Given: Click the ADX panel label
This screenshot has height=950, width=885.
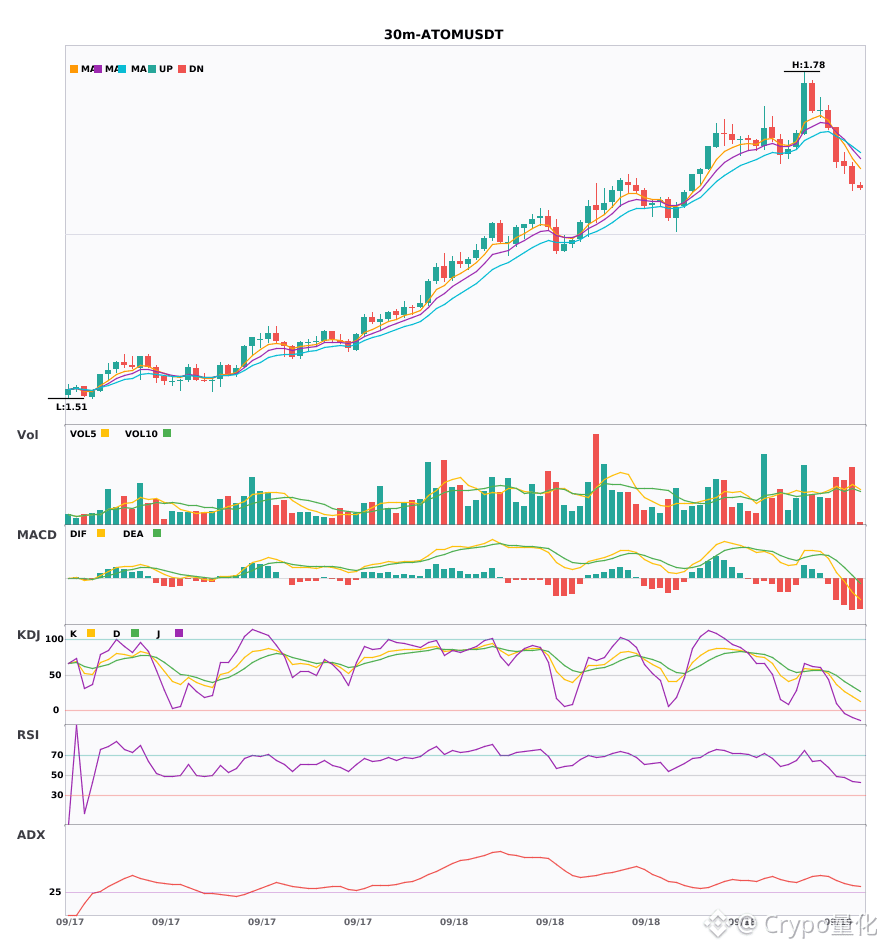Looking at the screenshot, I should [x=31, y=835].
